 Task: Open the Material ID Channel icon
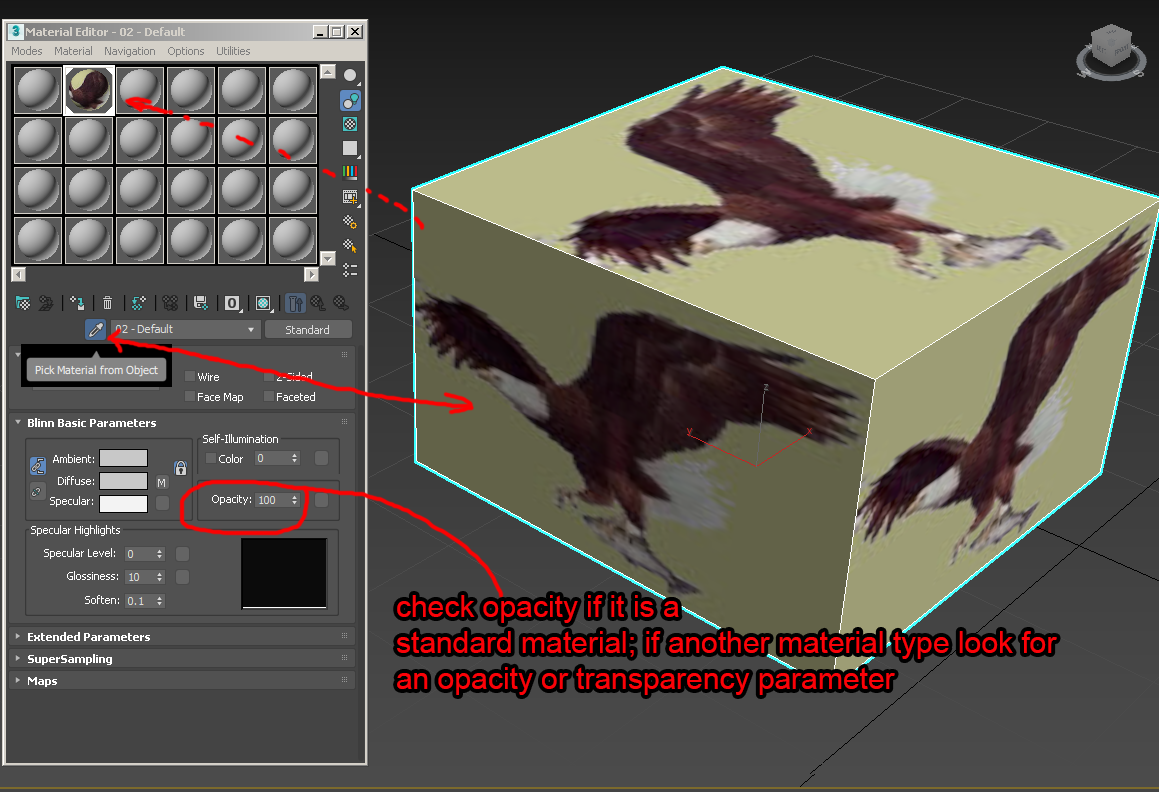click(x=232, y=302)
